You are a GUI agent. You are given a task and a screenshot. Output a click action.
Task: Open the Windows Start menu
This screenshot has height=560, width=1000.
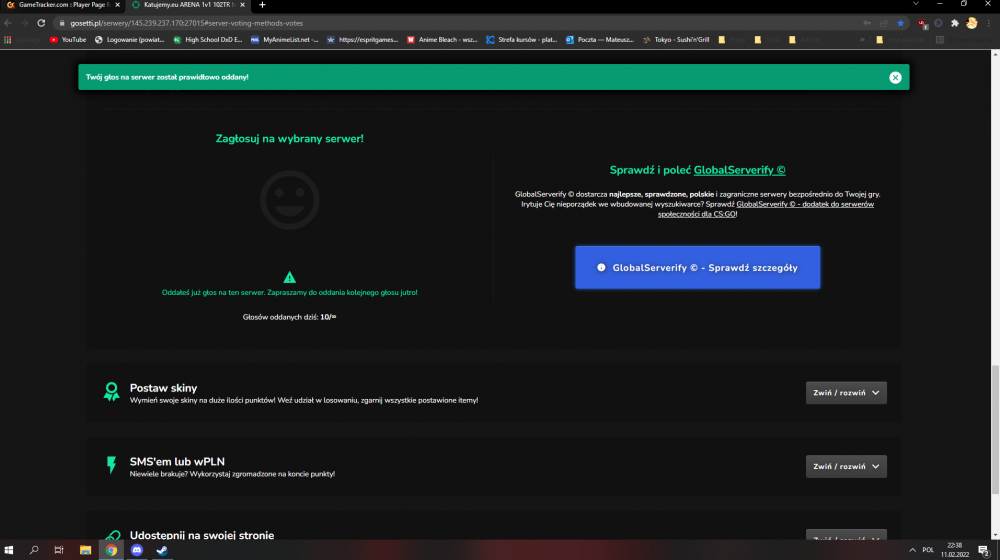click(9, 550)
